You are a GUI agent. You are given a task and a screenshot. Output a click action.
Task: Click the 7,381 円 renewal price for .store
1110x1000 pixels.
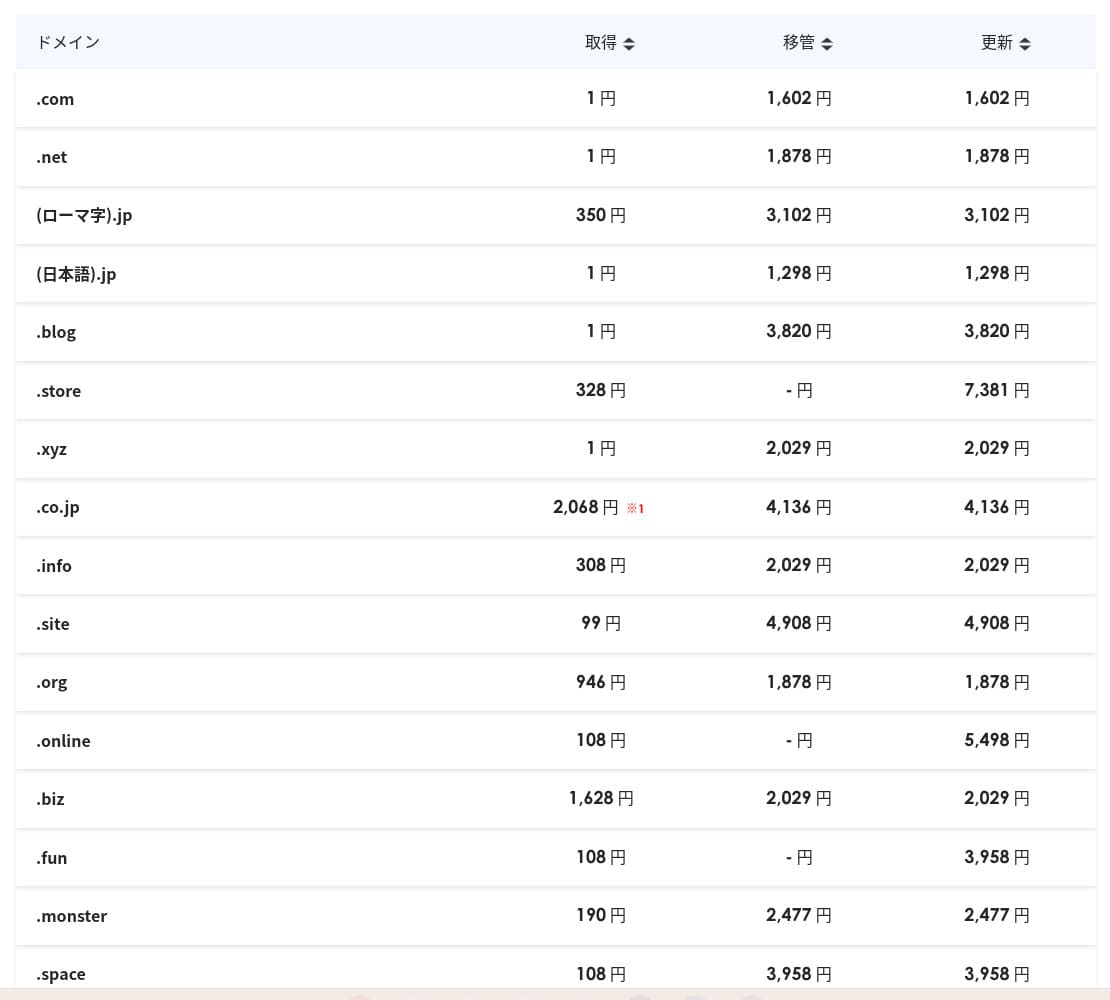pos(996,390)
